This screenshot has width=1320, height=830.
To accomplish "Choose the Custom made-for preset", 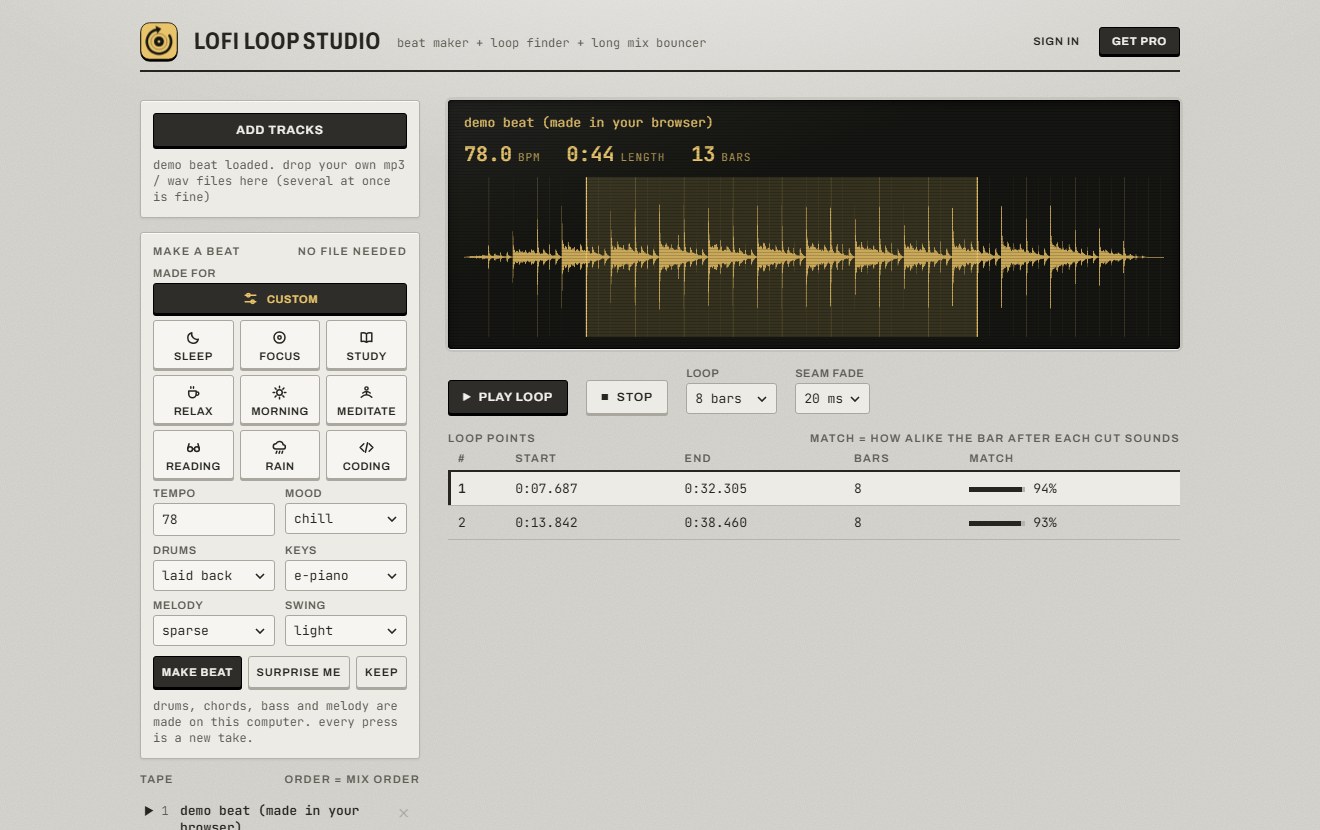I will [x=280, y=299].
